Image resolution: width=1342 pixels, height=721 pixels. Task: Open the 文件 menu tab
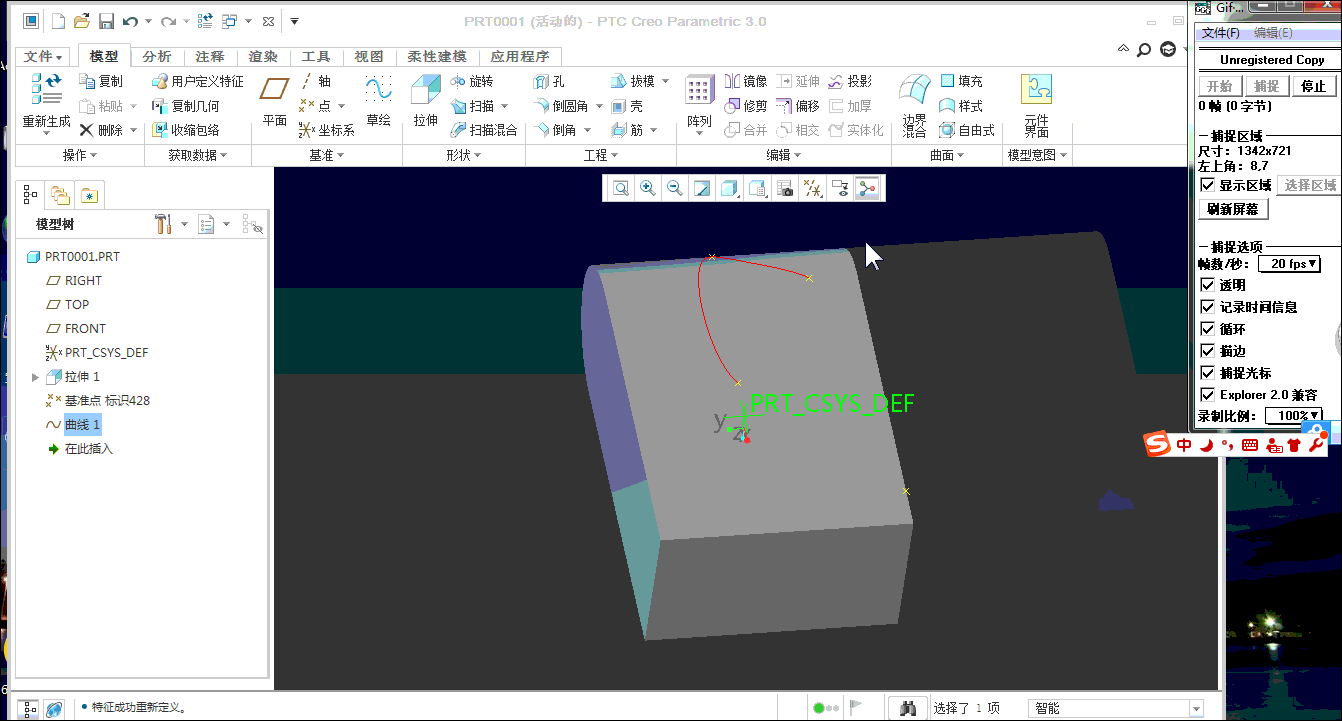click(x=44, y=56)
